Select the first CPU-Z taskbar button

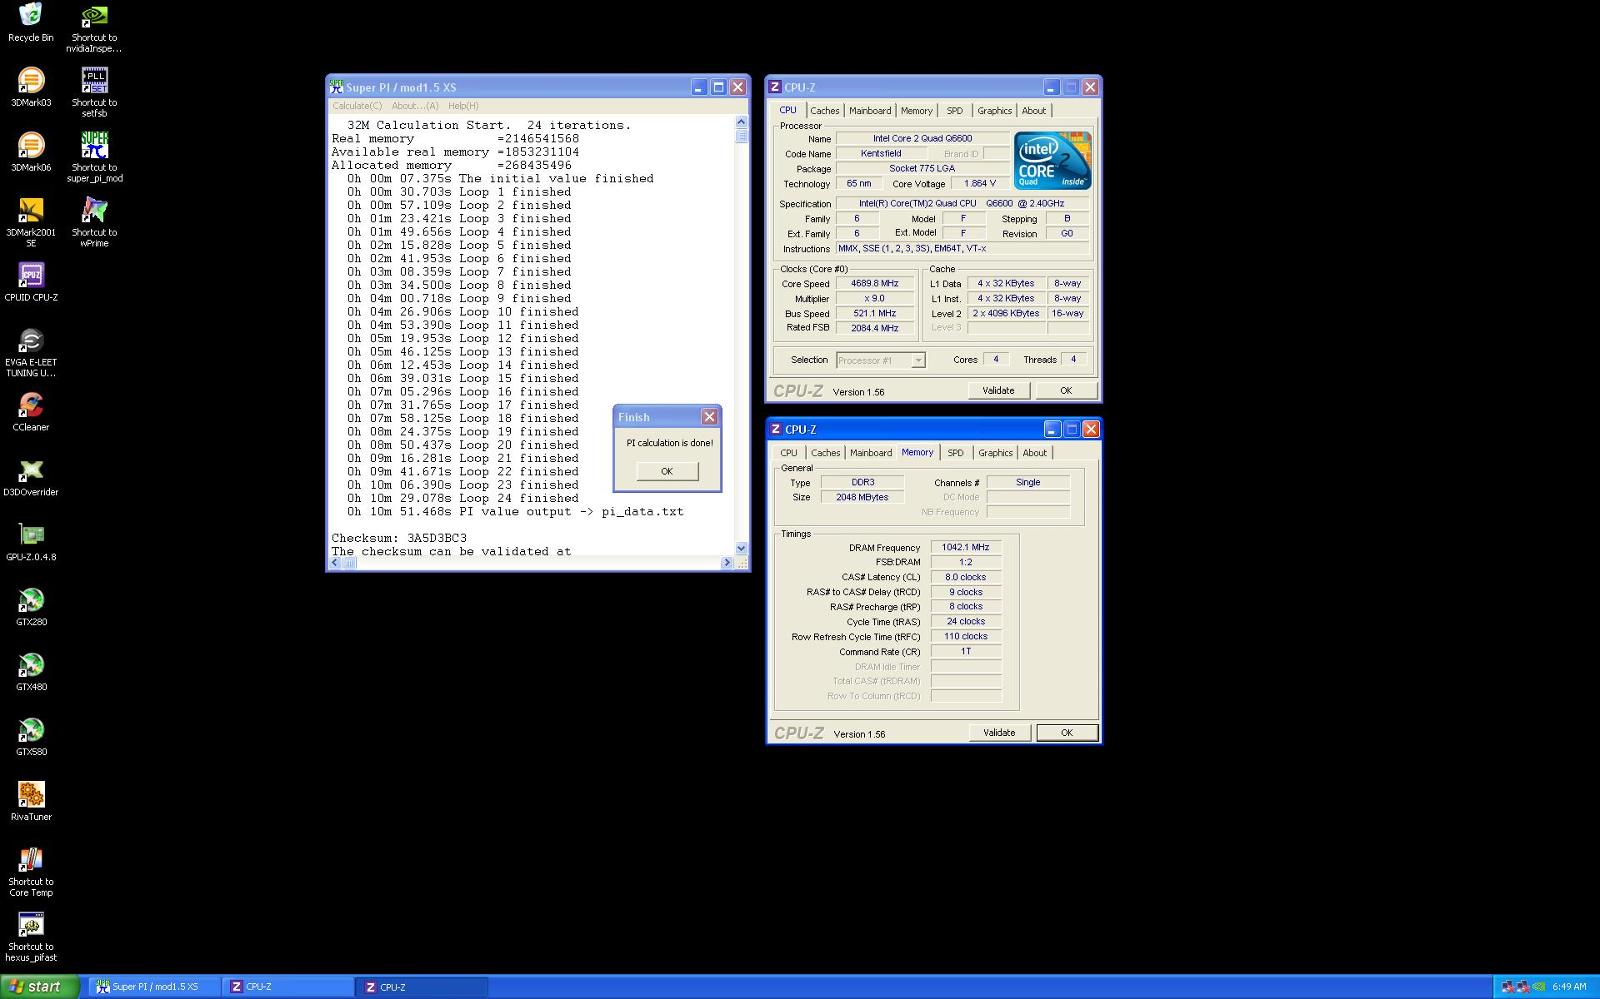(288, 987)
